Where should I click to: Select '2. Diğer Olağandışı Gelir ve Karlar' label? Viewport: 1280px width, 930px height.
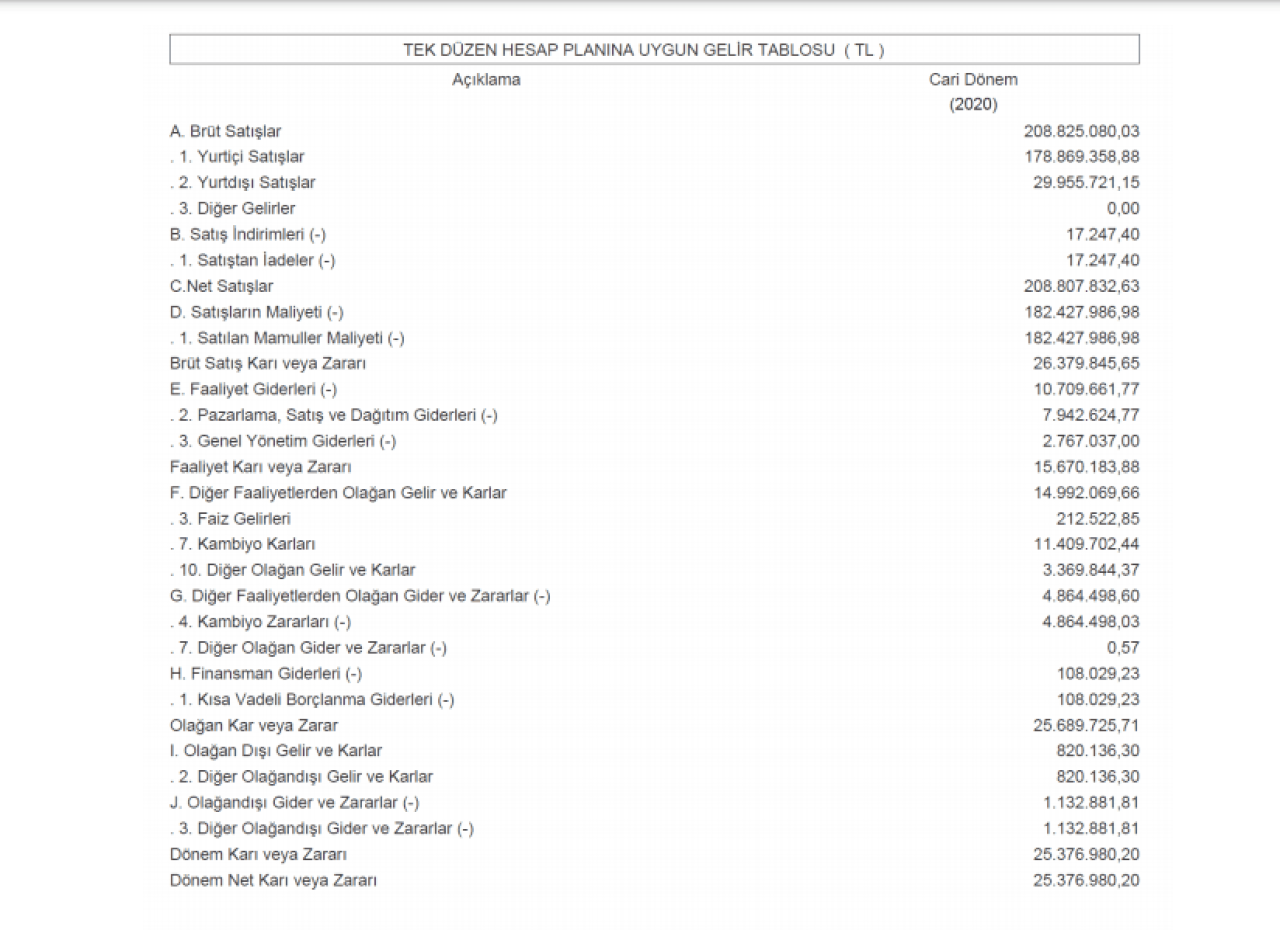tap(301, 776)
